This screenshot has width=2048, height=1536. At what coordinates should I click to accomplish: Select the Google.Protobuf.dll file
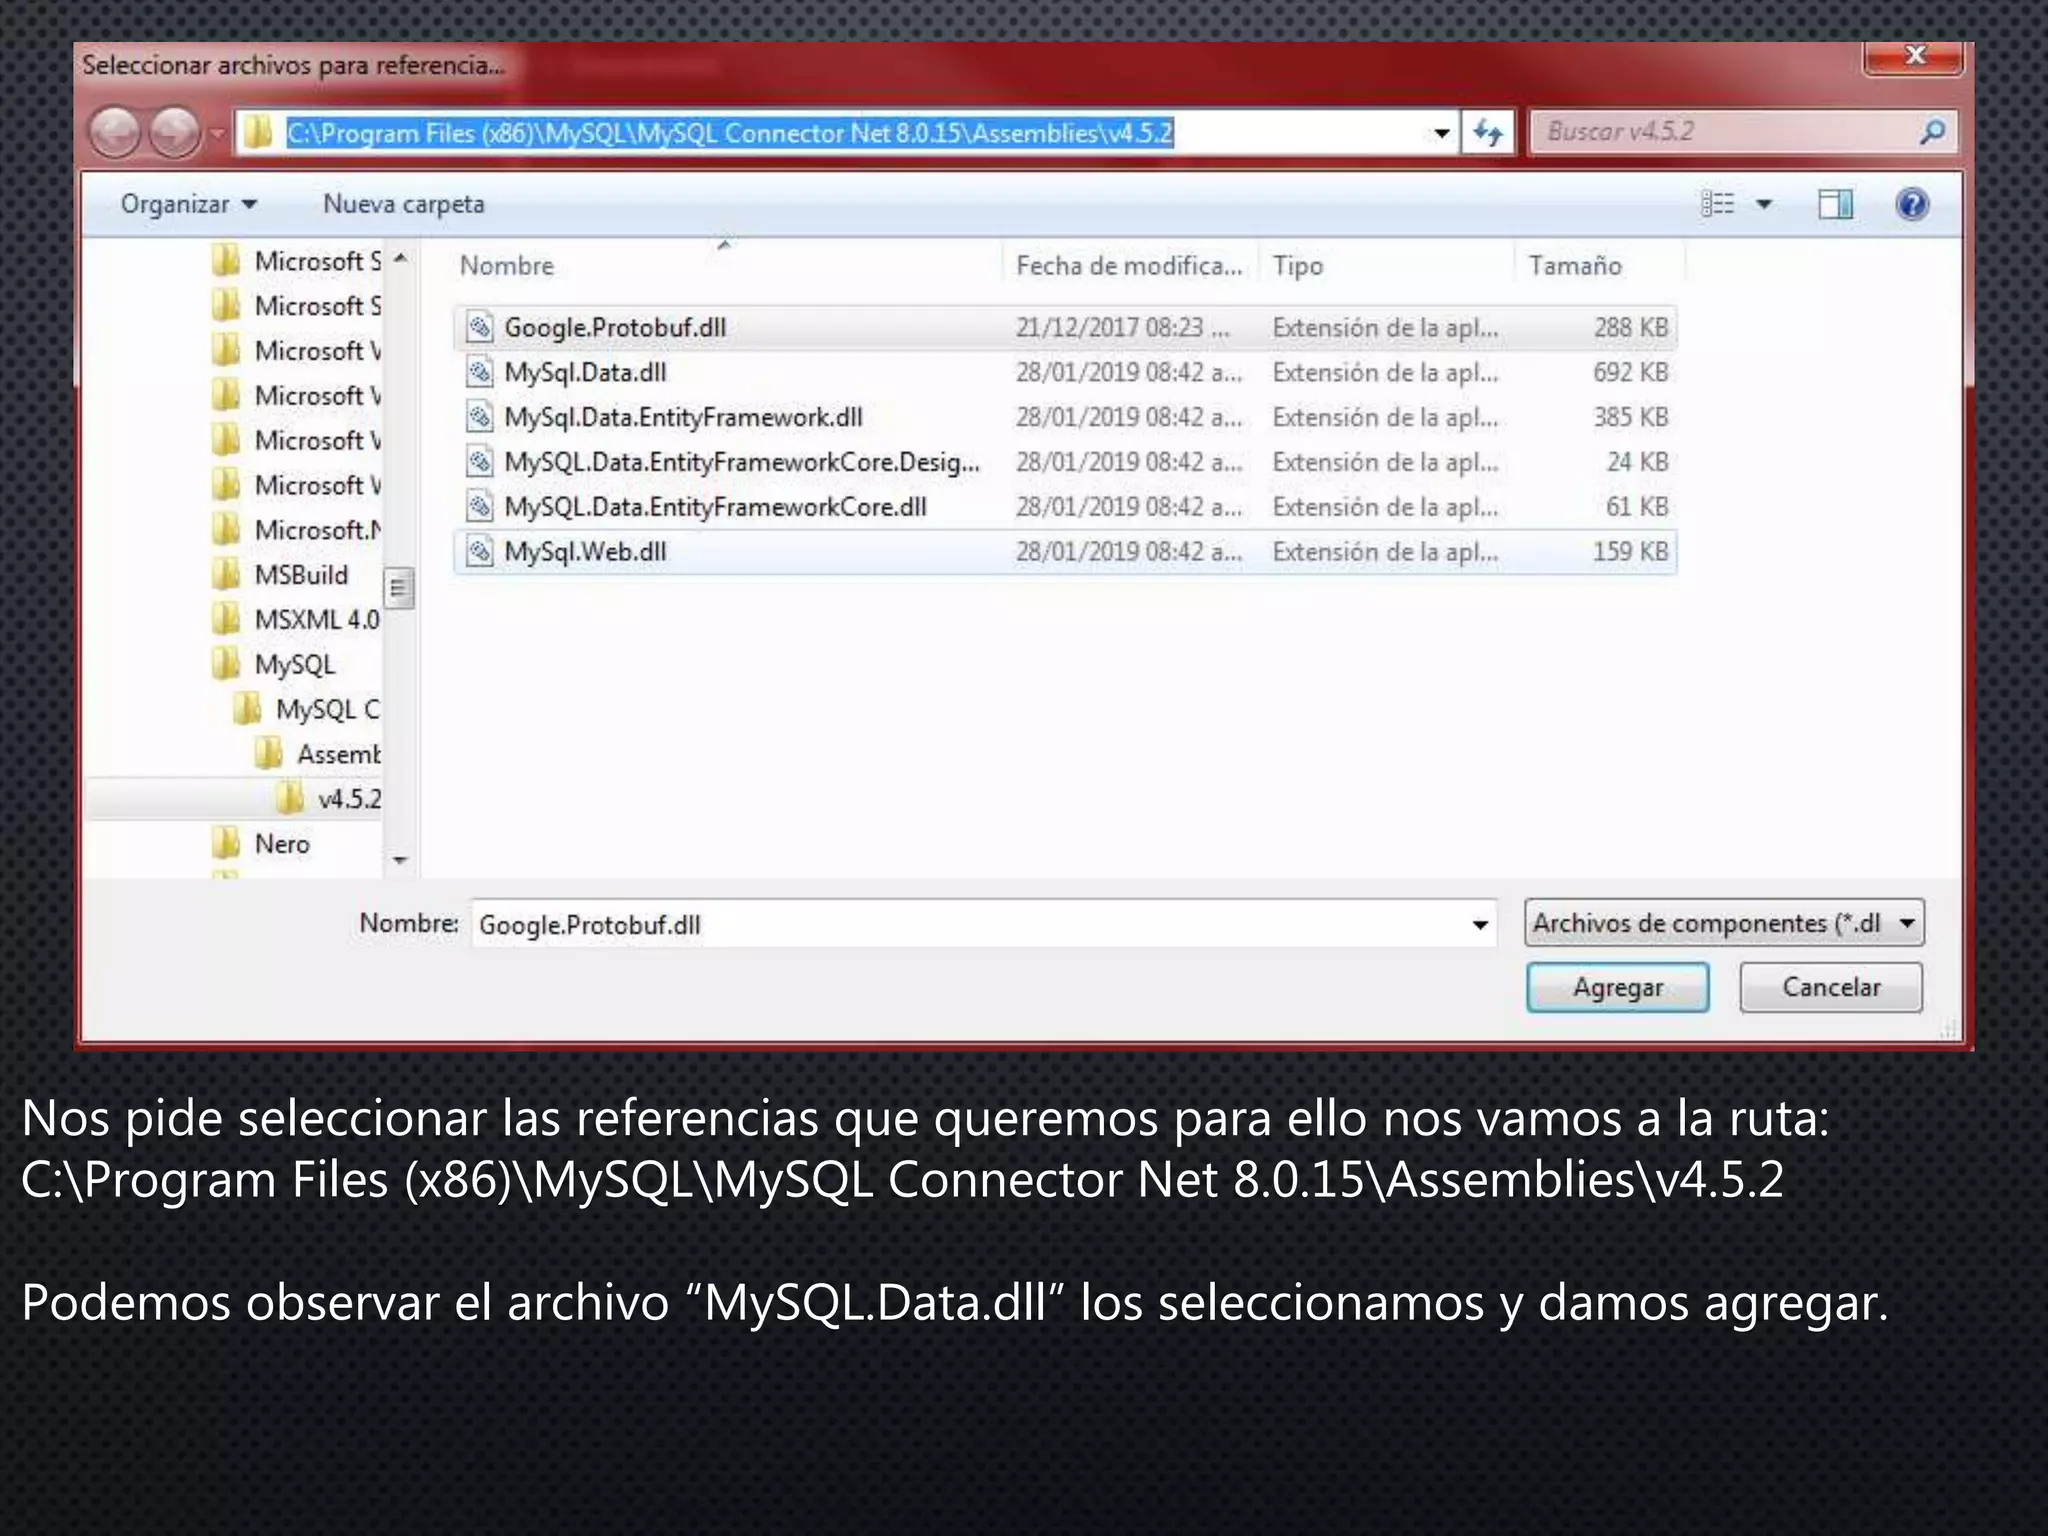[x=1065, y=327]
